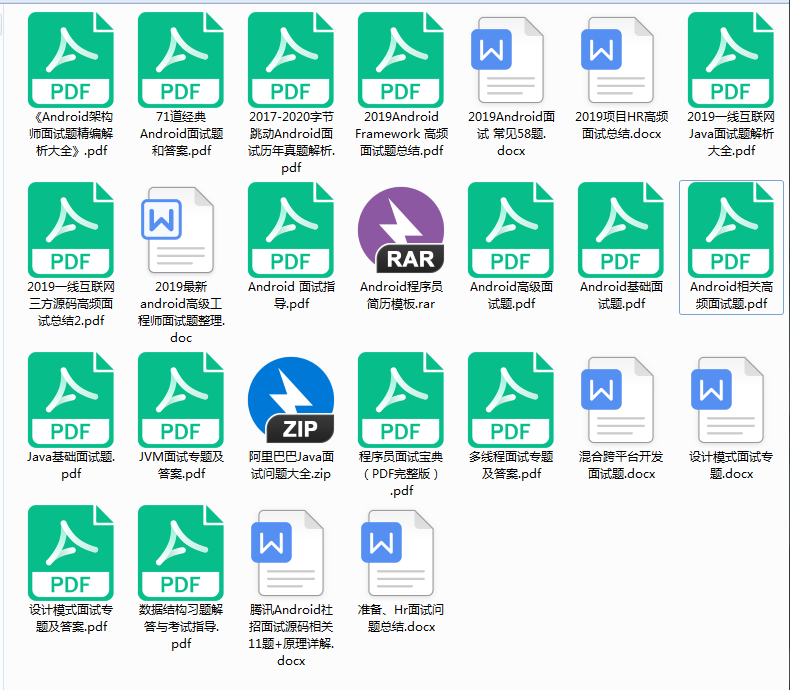Click the file name text "Android程序员简历模板.rar"
This screenshot has height=690, width=790.
click(401, 295)
